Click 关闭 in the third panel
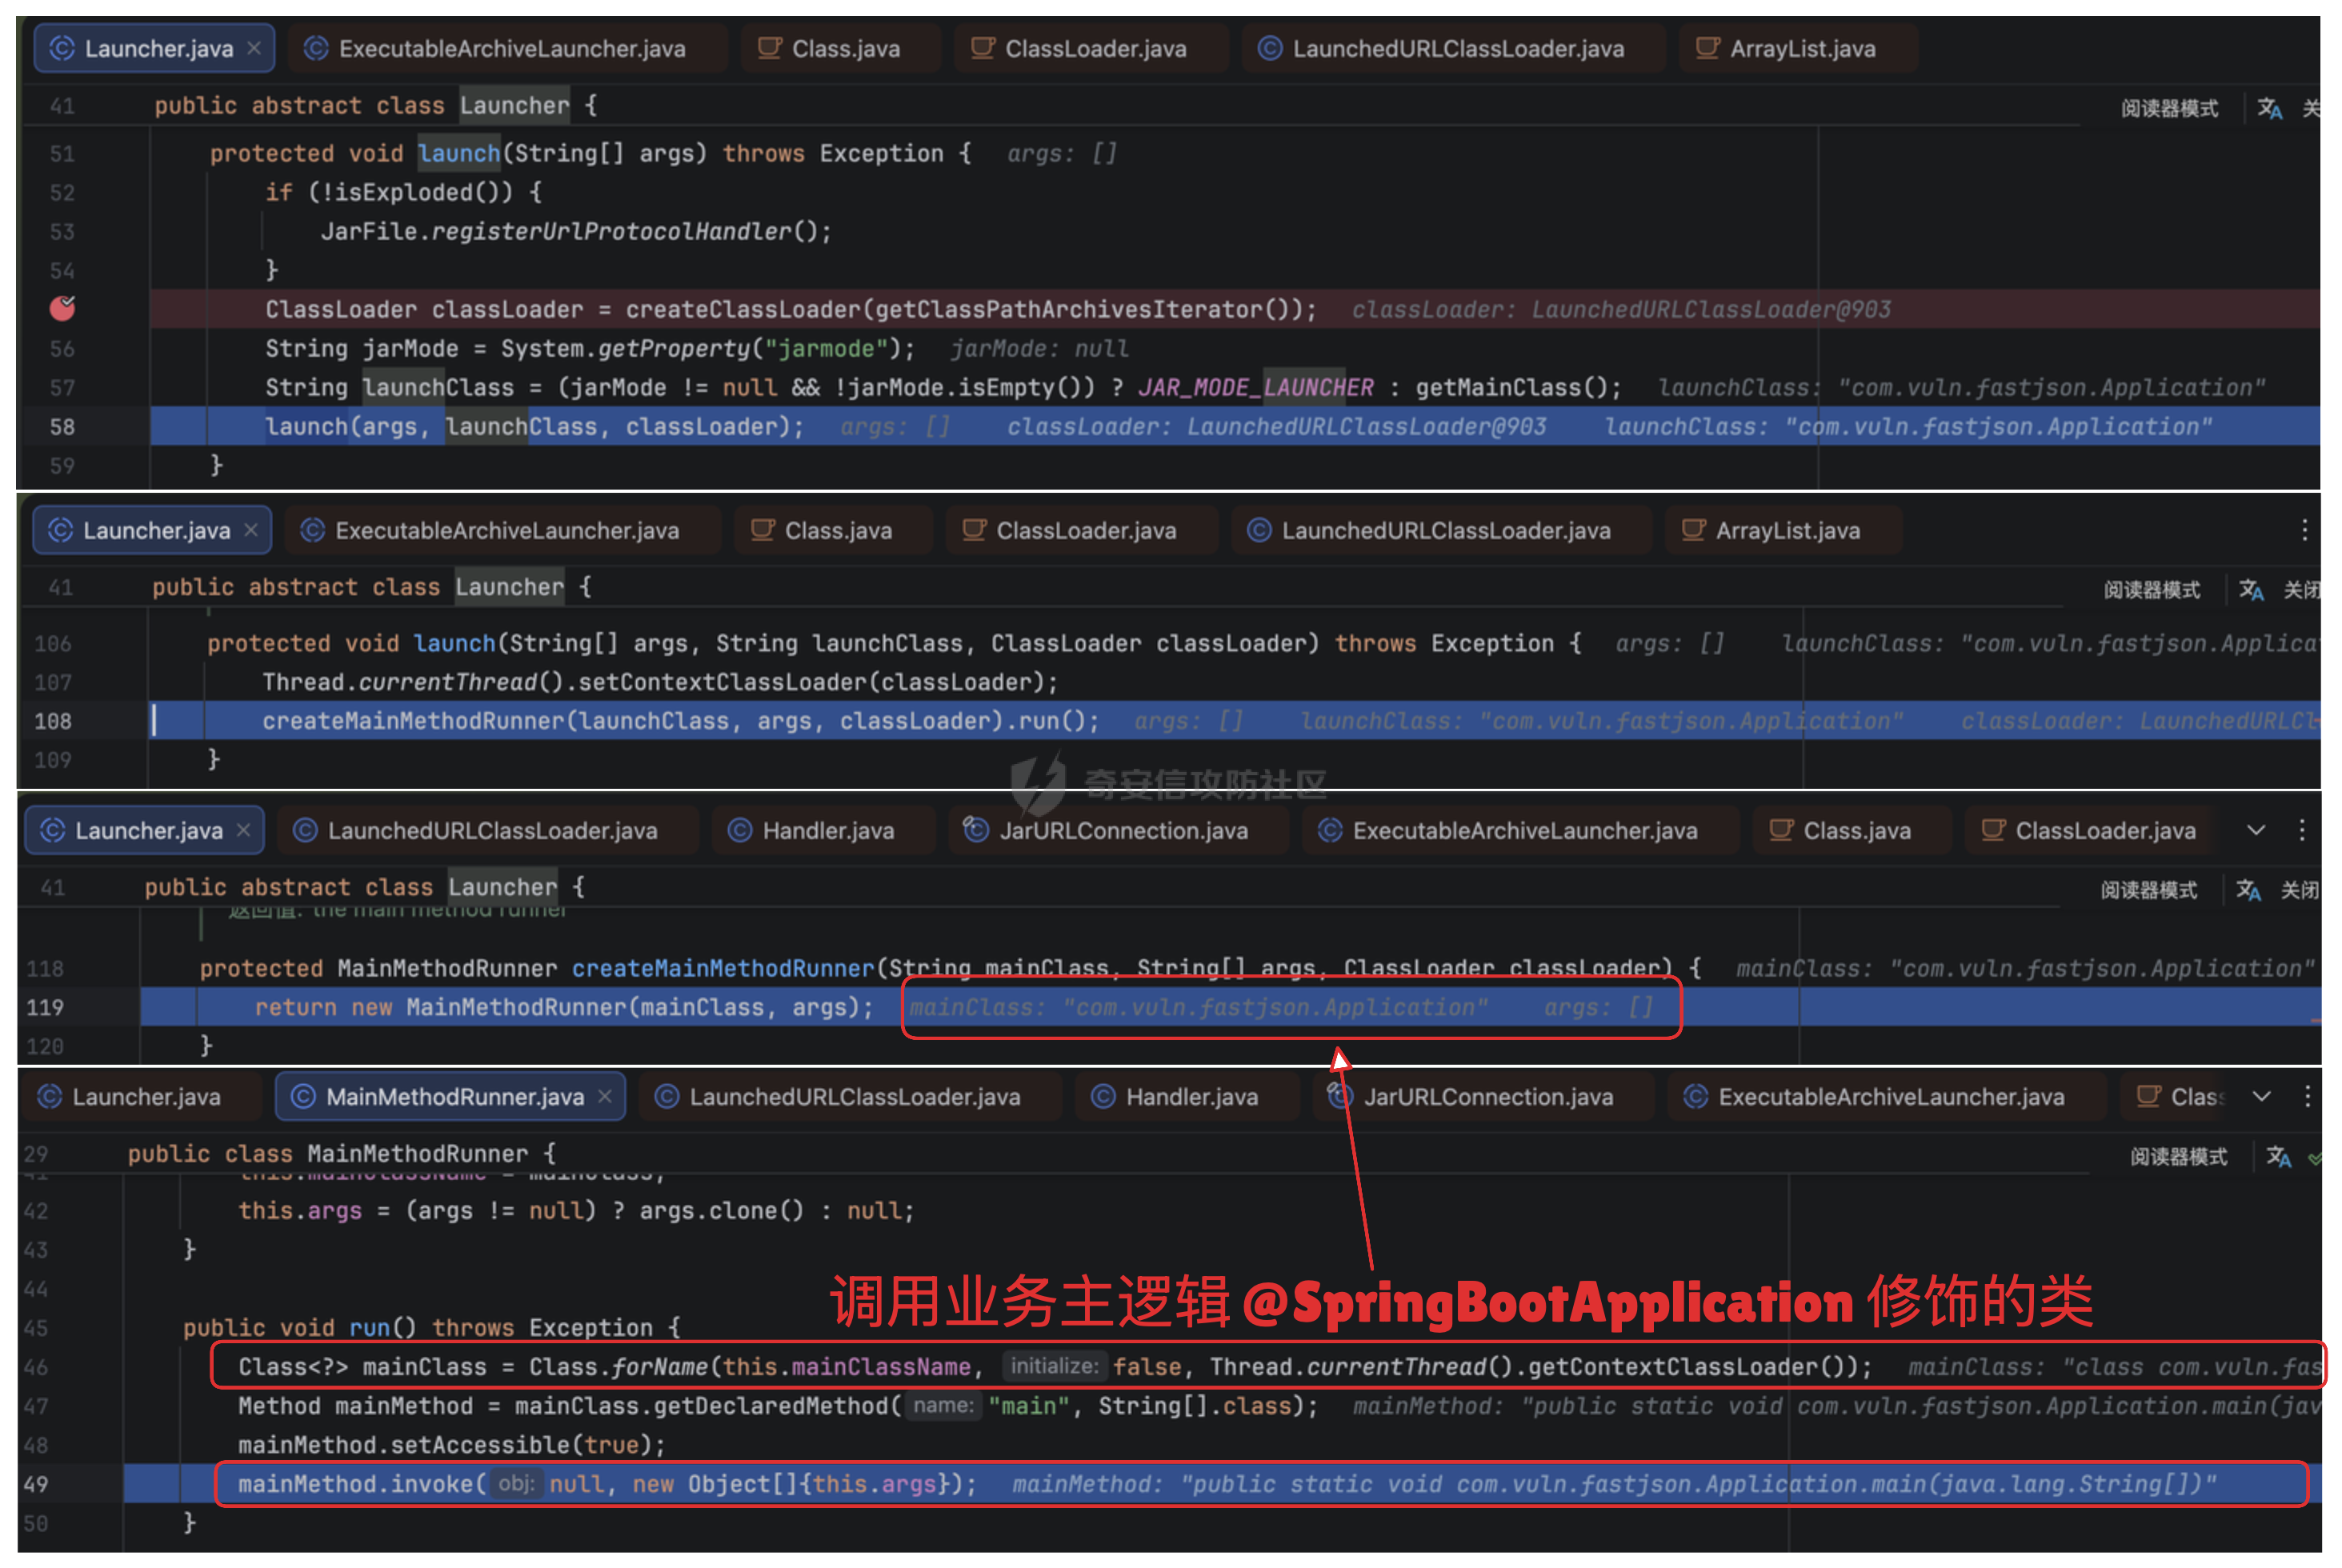 tap(2300, 890)
